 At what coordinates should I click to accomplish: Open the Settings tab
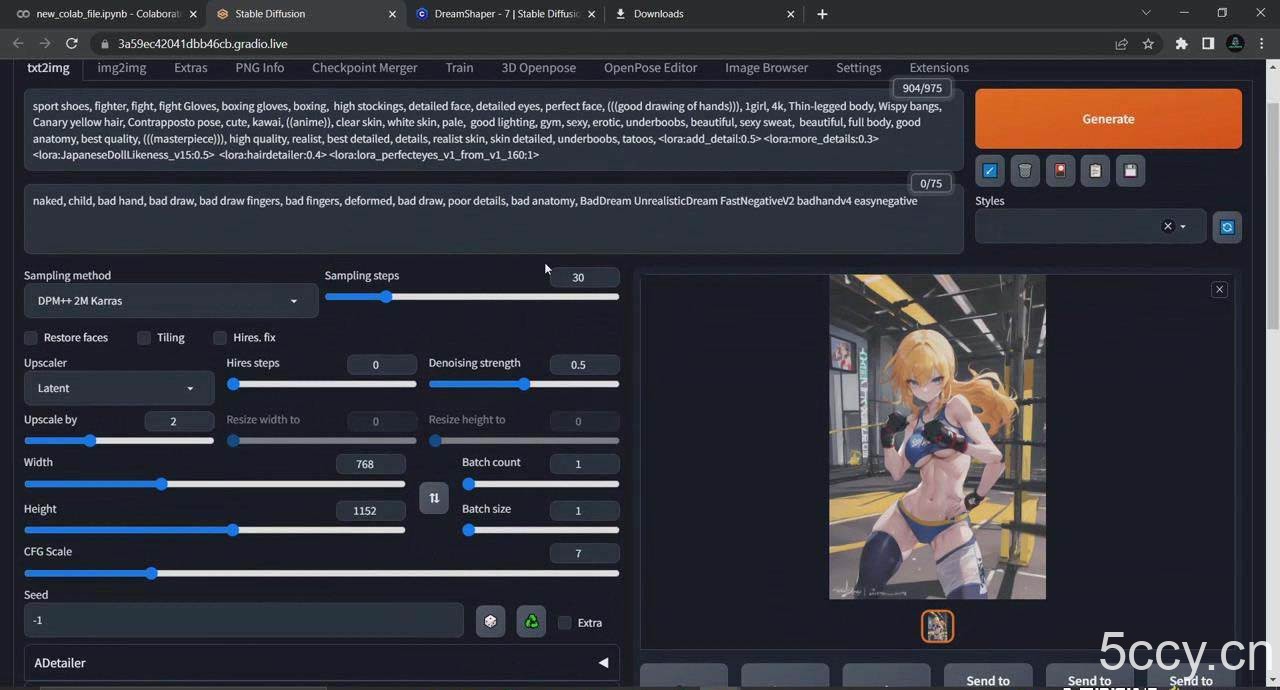[x=859, y=68]
